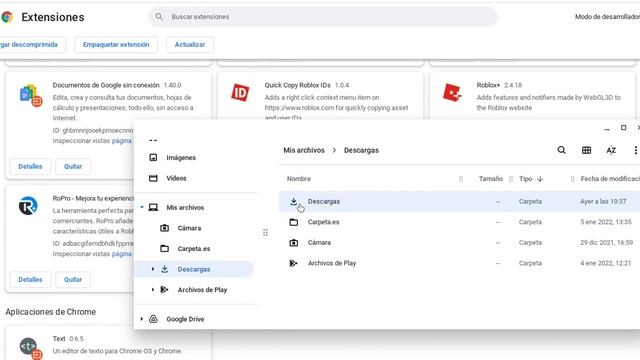Sort files by Nombre column
This screenshot has height=360, width=640.
click(x=298, y=179)
